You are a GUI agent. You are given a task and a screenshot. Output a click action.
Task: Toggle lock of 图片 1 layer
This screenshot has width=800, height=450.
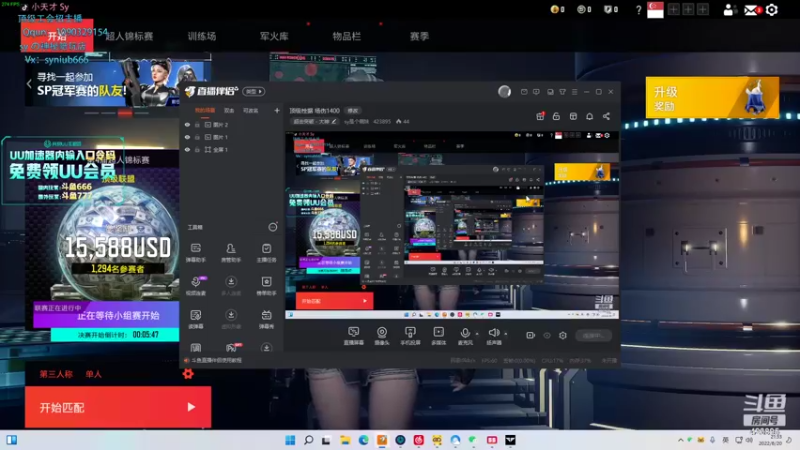(x=197, y=137)
